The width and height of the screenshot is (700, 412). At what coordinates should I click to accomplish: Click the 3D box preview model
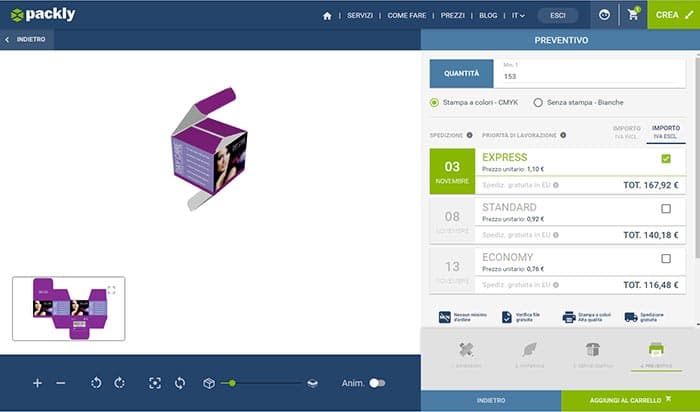[209, 150]
